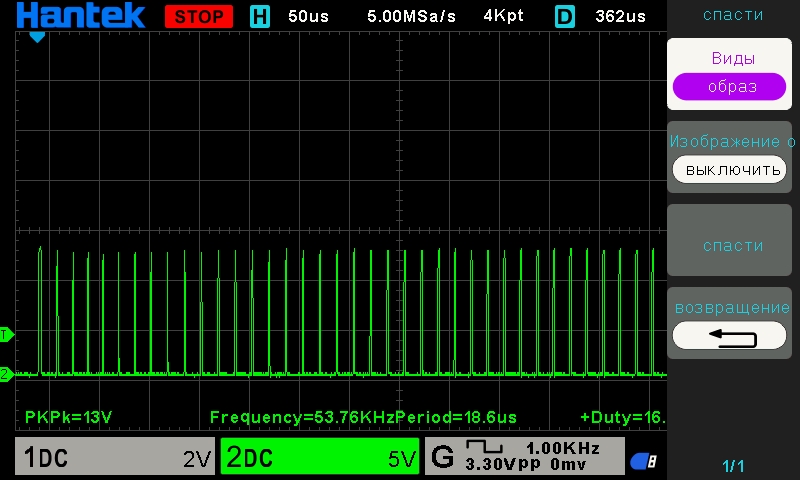Click the 362us delay value
Image resolution: width=800 pixels, height=480 pixels.
[619, 16]
